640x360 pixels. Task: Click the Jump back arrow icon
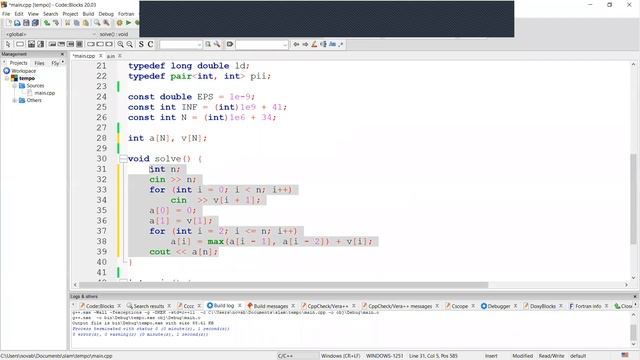coord(296,44)
